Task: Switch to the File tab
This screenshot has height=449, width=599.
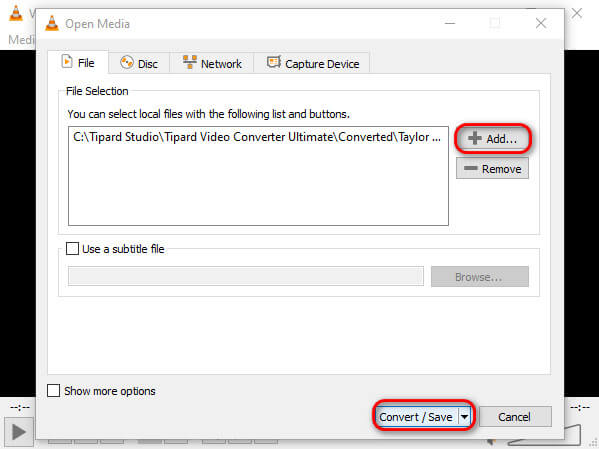Action: 78,62
